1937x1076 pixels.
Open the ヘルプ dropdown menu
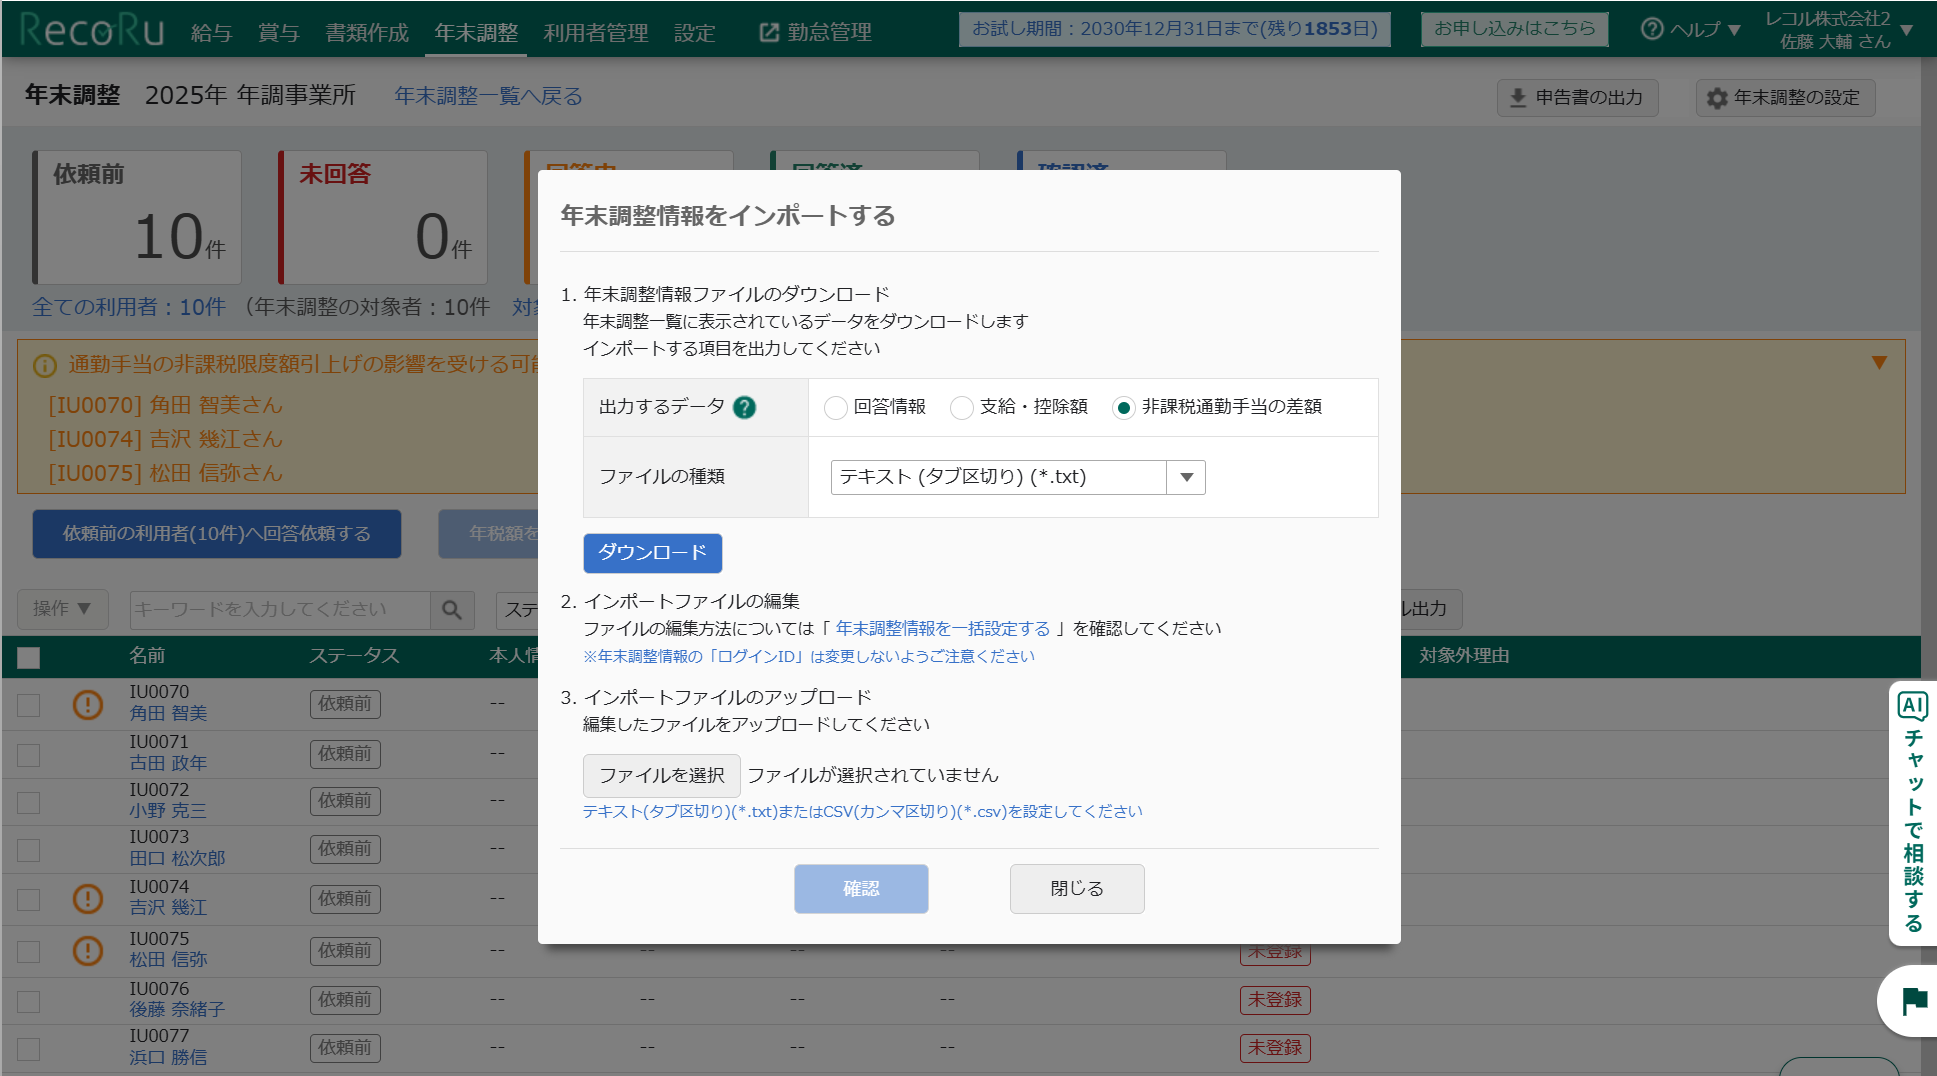click(x=1691, y=30)
